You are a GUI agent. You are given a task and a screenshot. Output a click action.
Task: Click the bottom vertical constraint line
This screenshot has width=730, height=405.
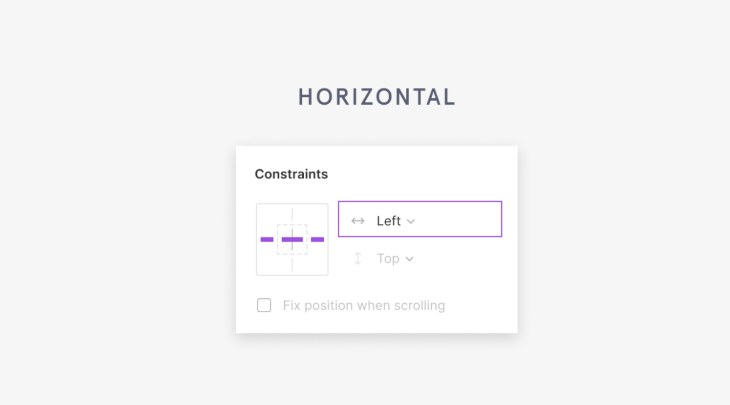(x=292, y=265)
